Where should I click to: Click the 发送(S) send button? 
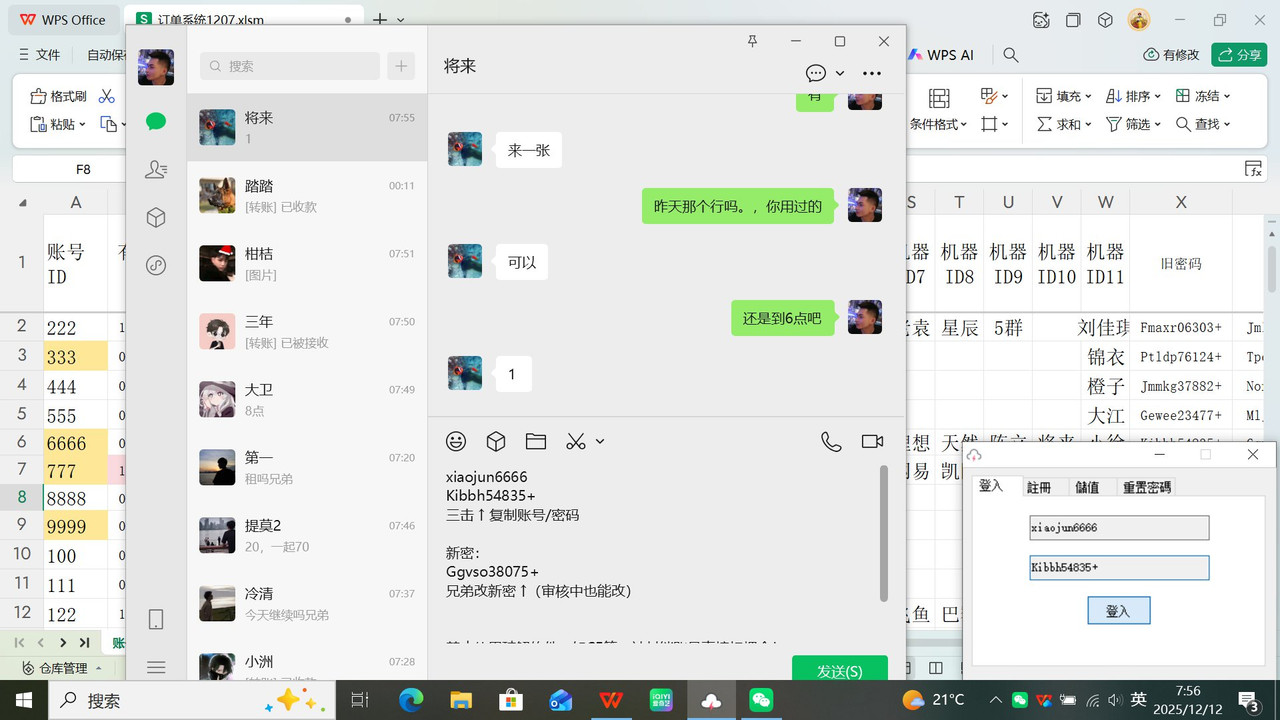[x=840, y=669]
